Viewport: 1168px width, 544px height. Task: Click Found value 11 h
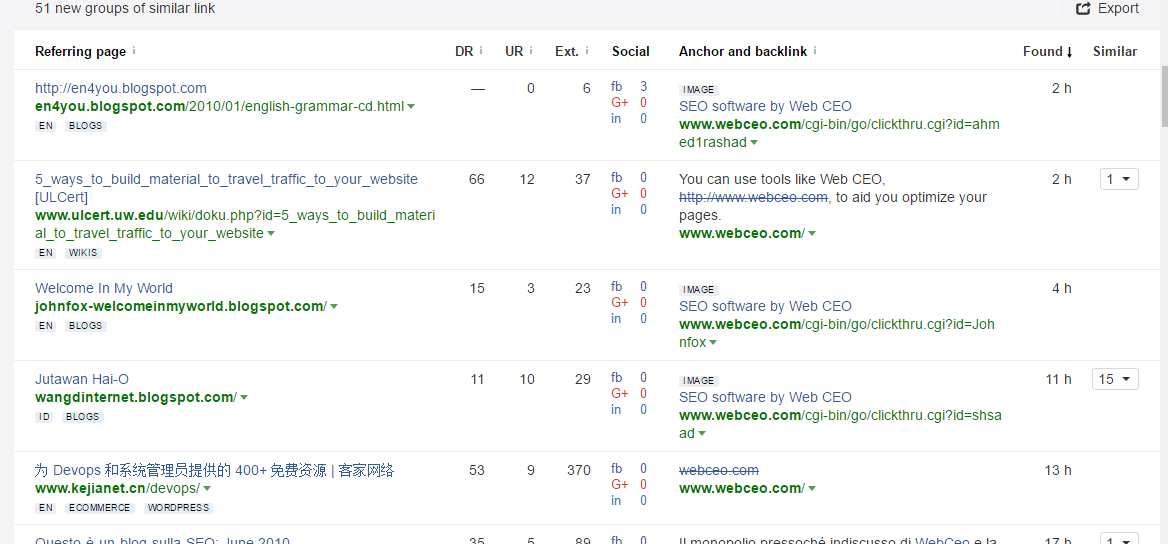tap(1058, 379)
